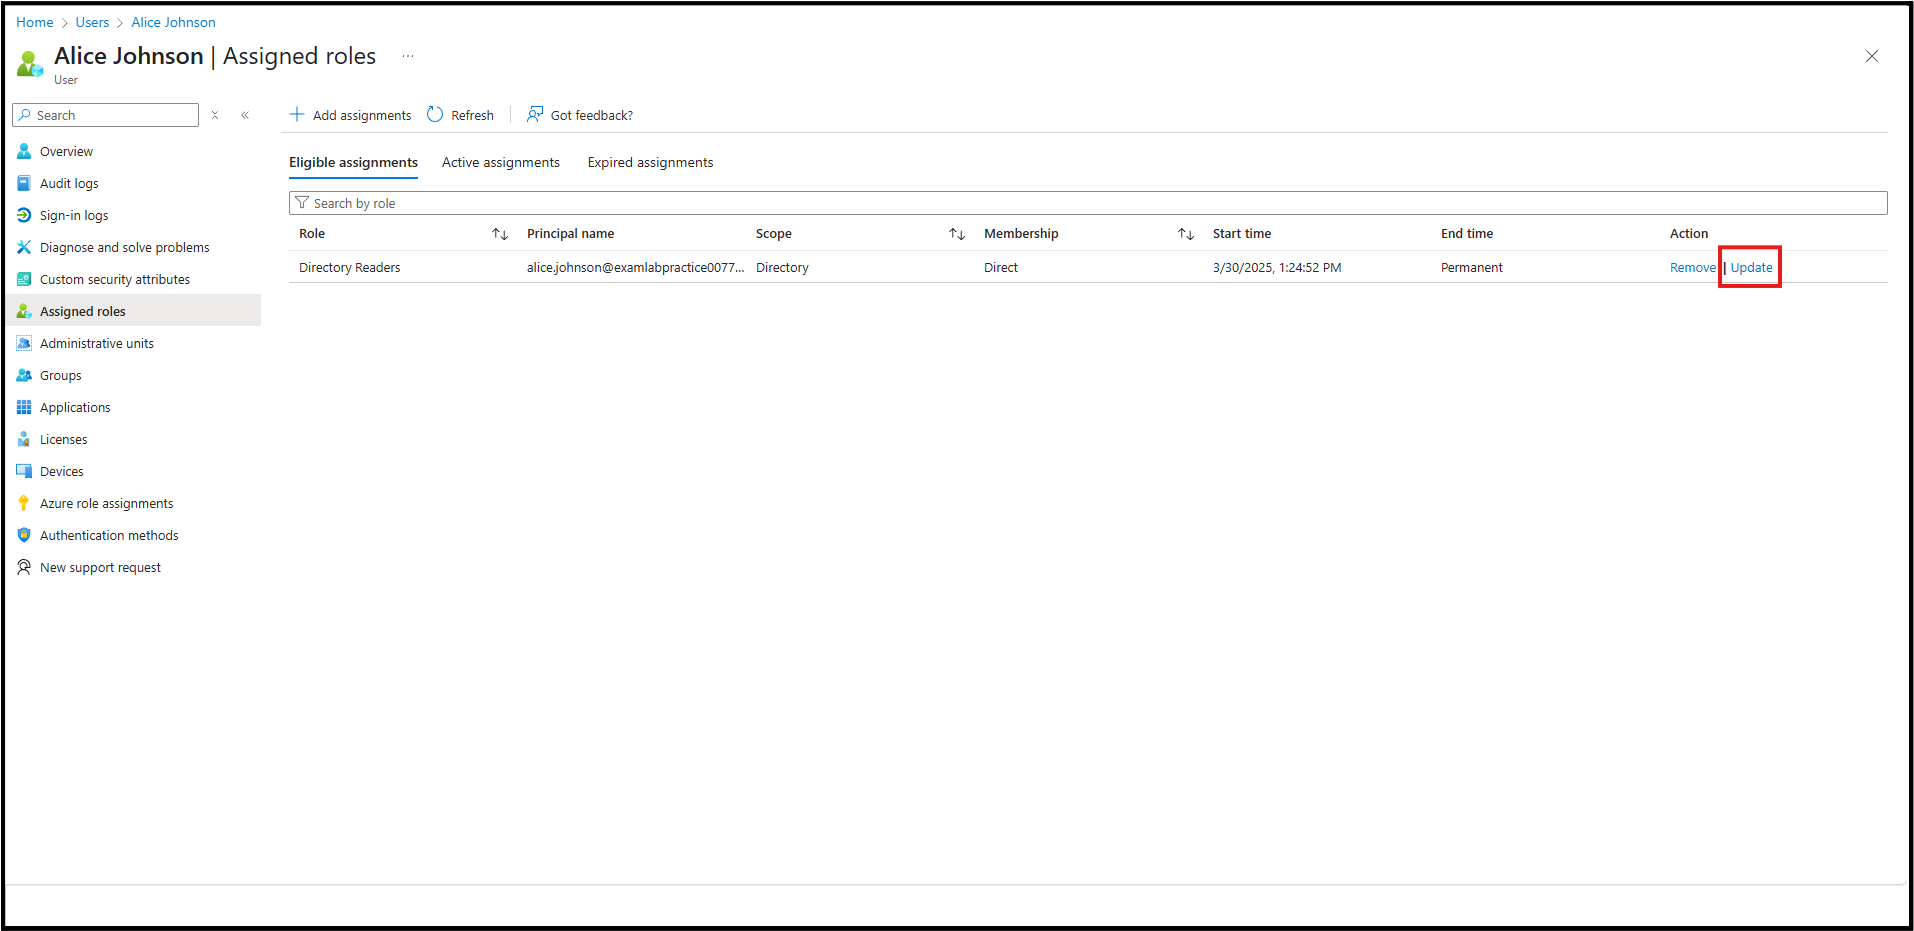Switch to the Eligible assignments tab
Viewport: 1914px width, 931px height.
tap(353, 163)
